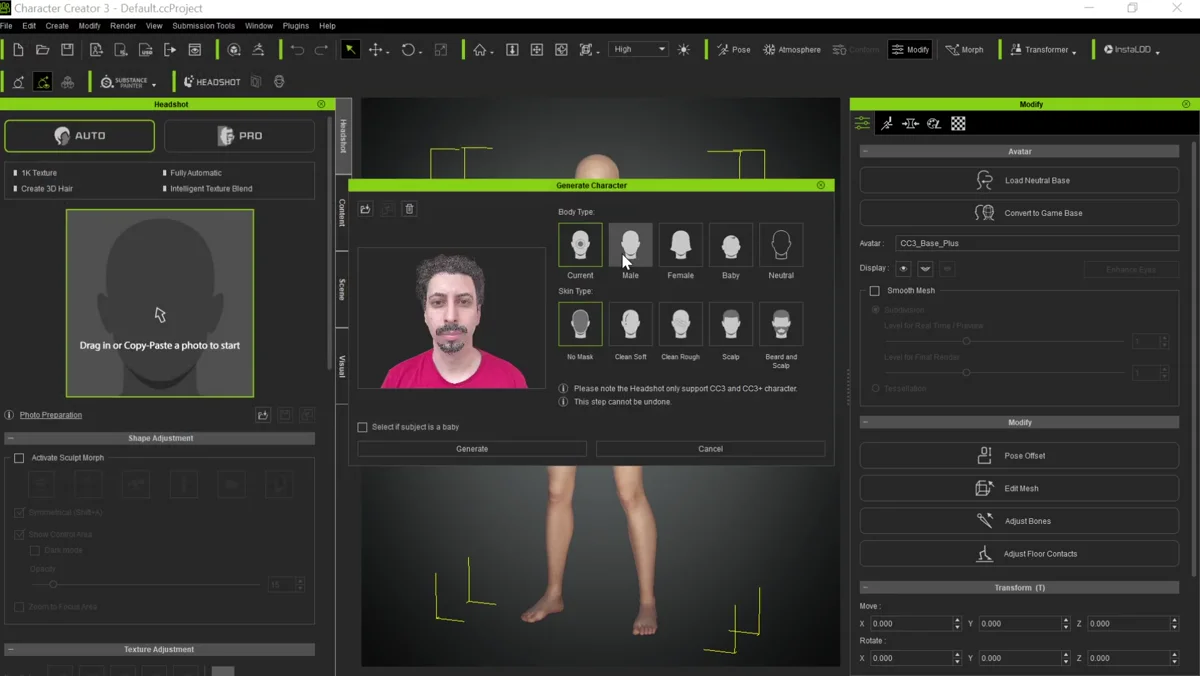
Task: Collapse the Texture Adjustment section
Action: (10, 649)
